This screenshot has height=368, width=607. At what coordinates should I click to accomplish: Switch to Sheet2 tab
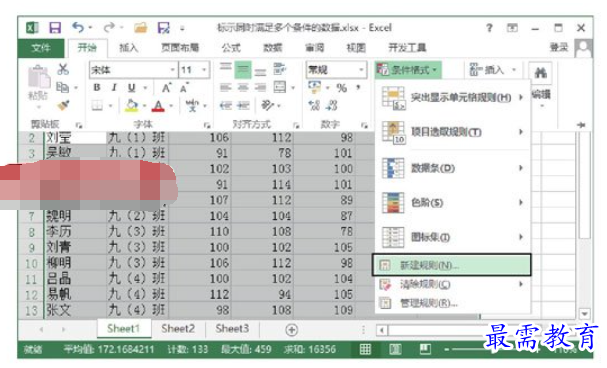178,329
